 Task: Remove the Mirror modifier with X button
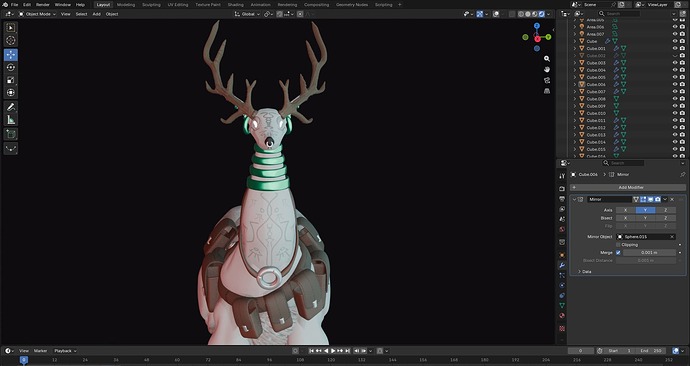pyautogui.click(x=672, y=199)
